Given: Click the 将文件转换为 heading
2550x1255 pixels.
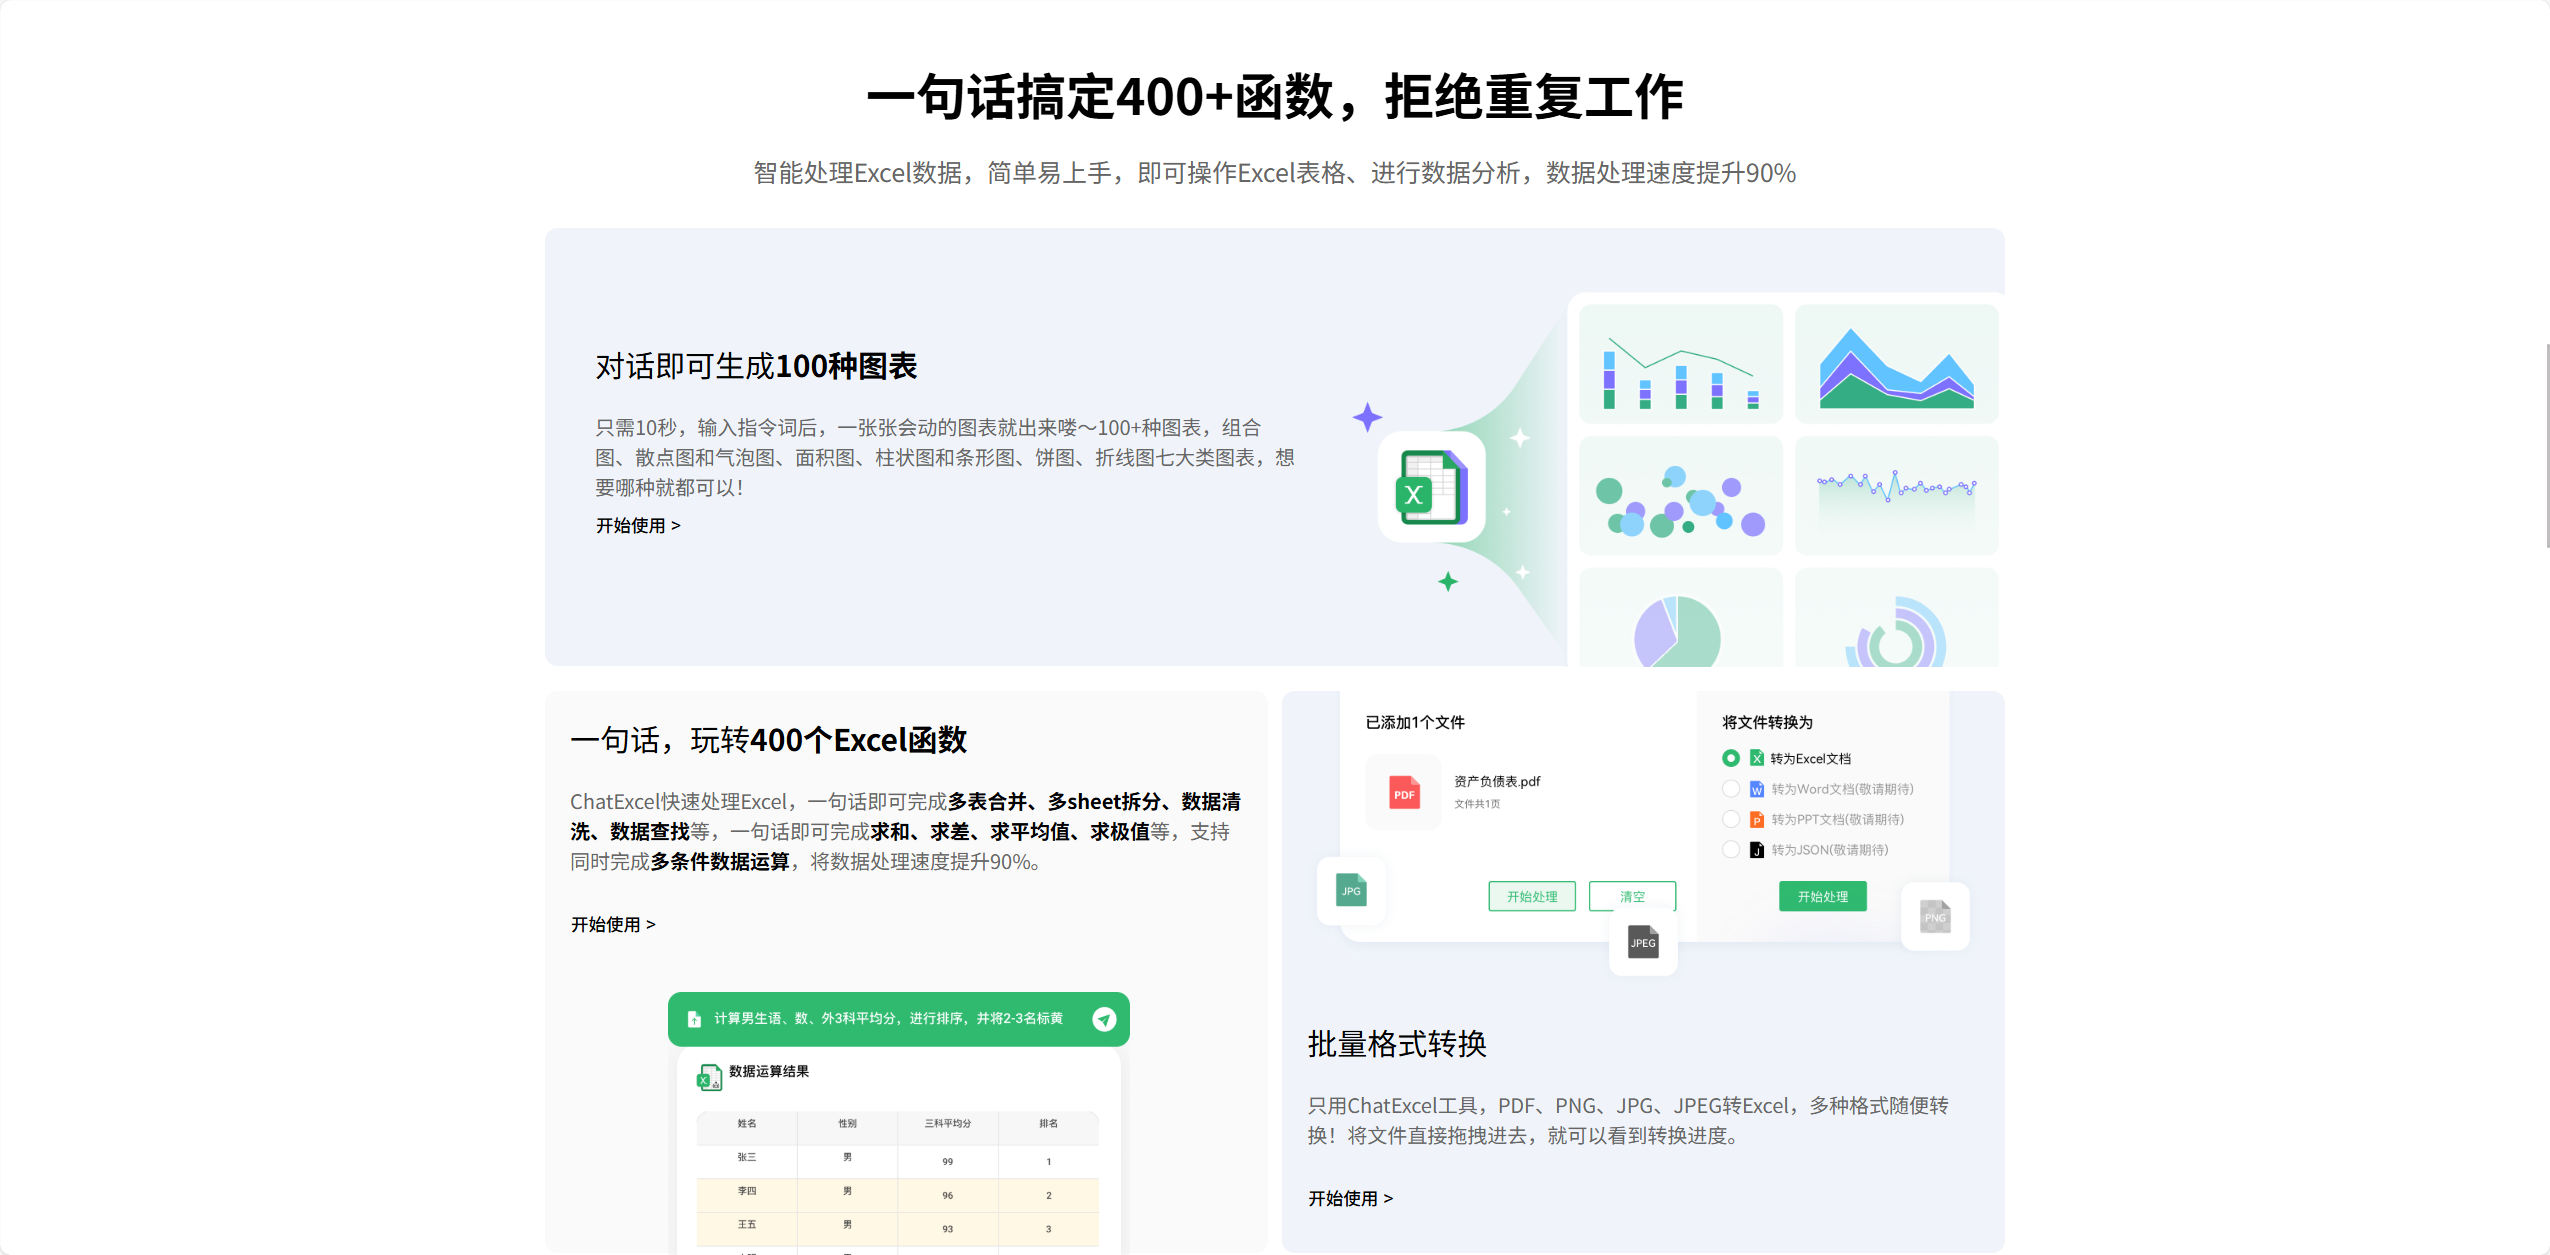Looking at the screenshot, I should 1767,722.
